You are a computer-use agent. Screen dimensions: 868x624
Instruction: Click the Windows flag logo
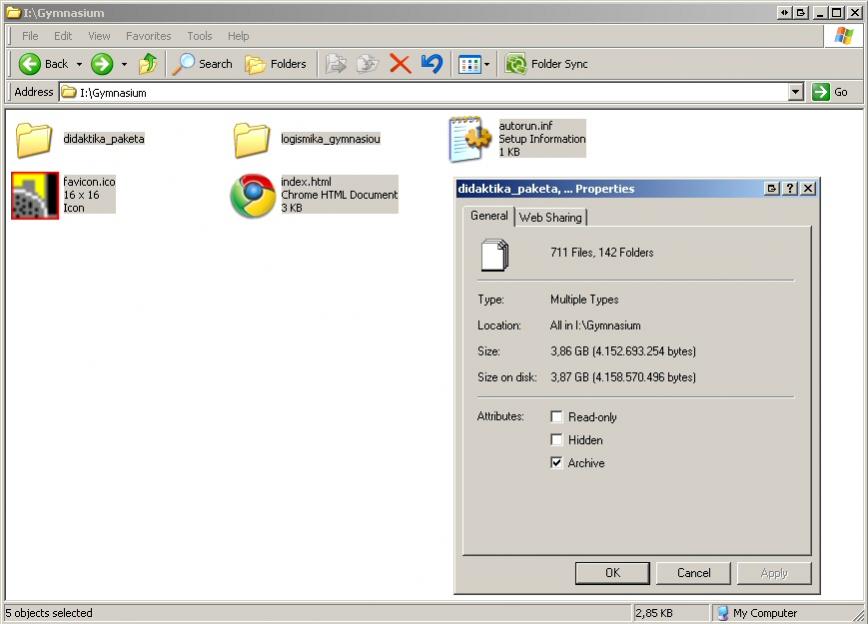[844, 37]
